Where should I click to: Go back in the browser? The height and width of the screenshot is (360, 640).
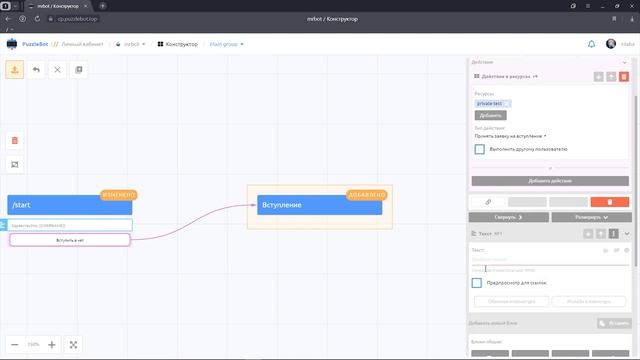pos(8,19)
